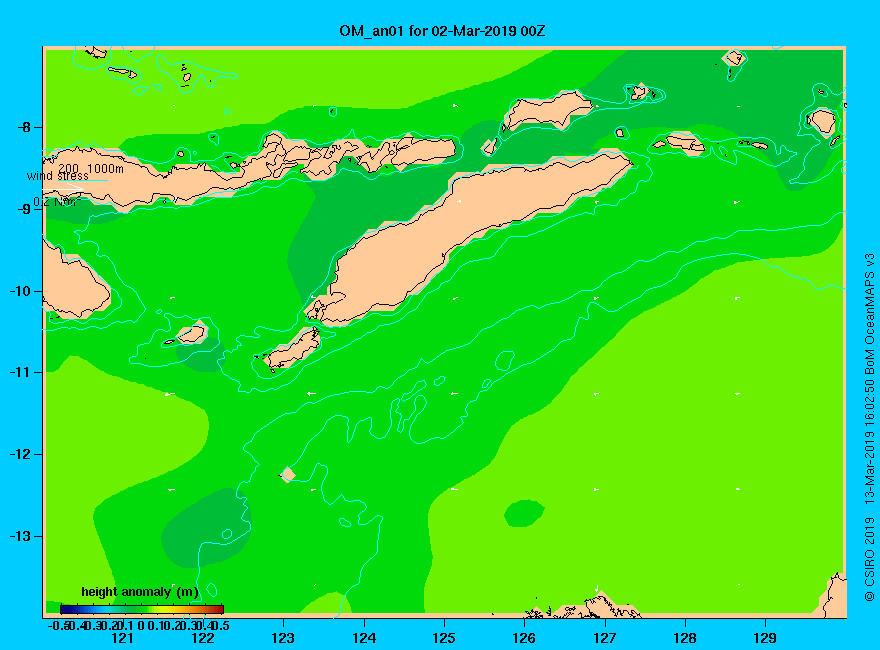Click the '0.2 N/m²' wind scale label
The image size is (880, 650).
point(56,202)
